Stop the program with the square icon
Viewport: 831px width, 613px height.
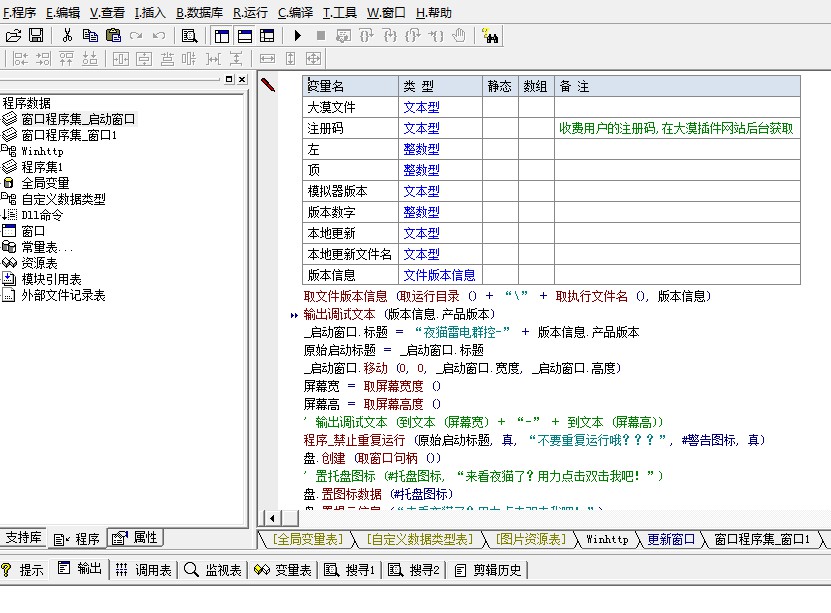coord(321,35)
